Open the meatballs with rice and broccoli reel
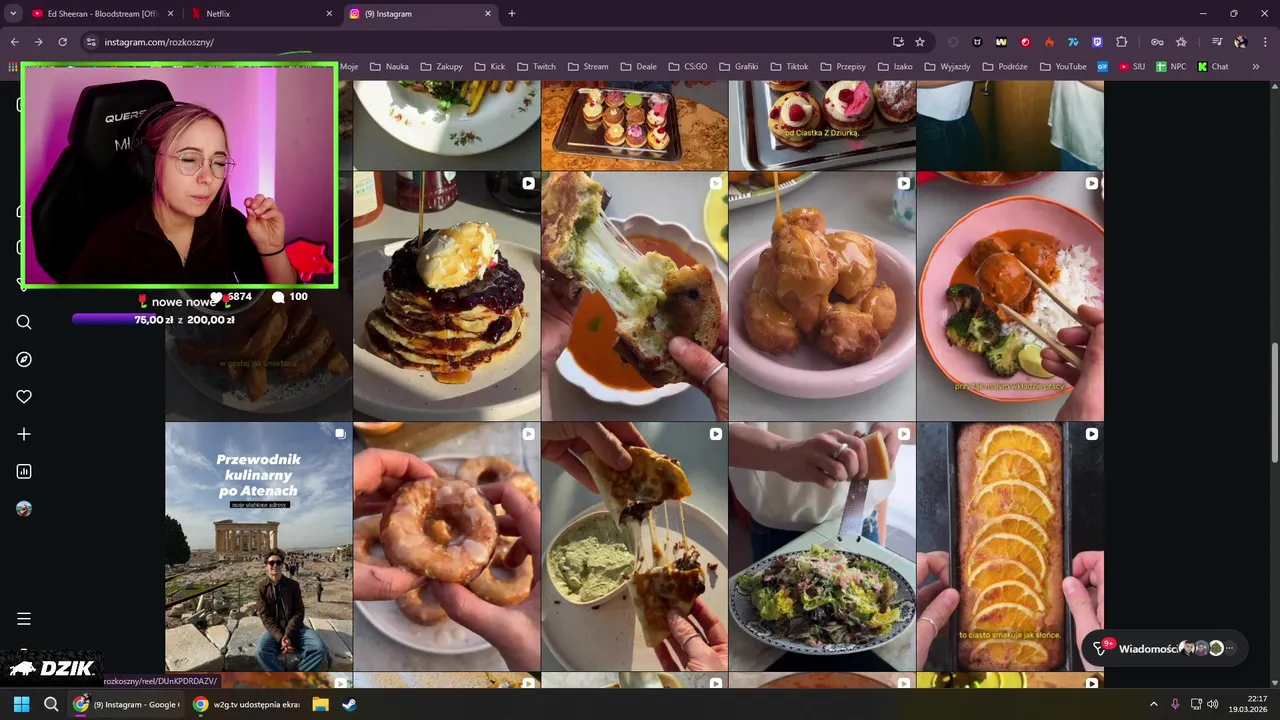The height and width of the screenshot is (720, 1280). (x=1010, y=296)
